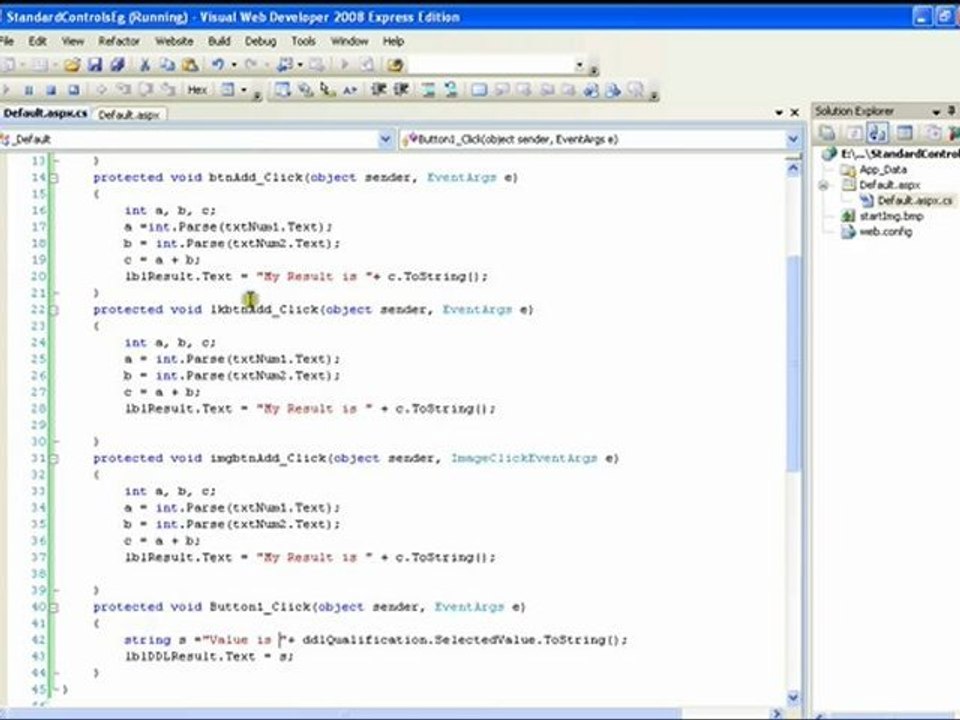Open the Debug menu
This screenshot has height=720, width=960.
[260, 41]
